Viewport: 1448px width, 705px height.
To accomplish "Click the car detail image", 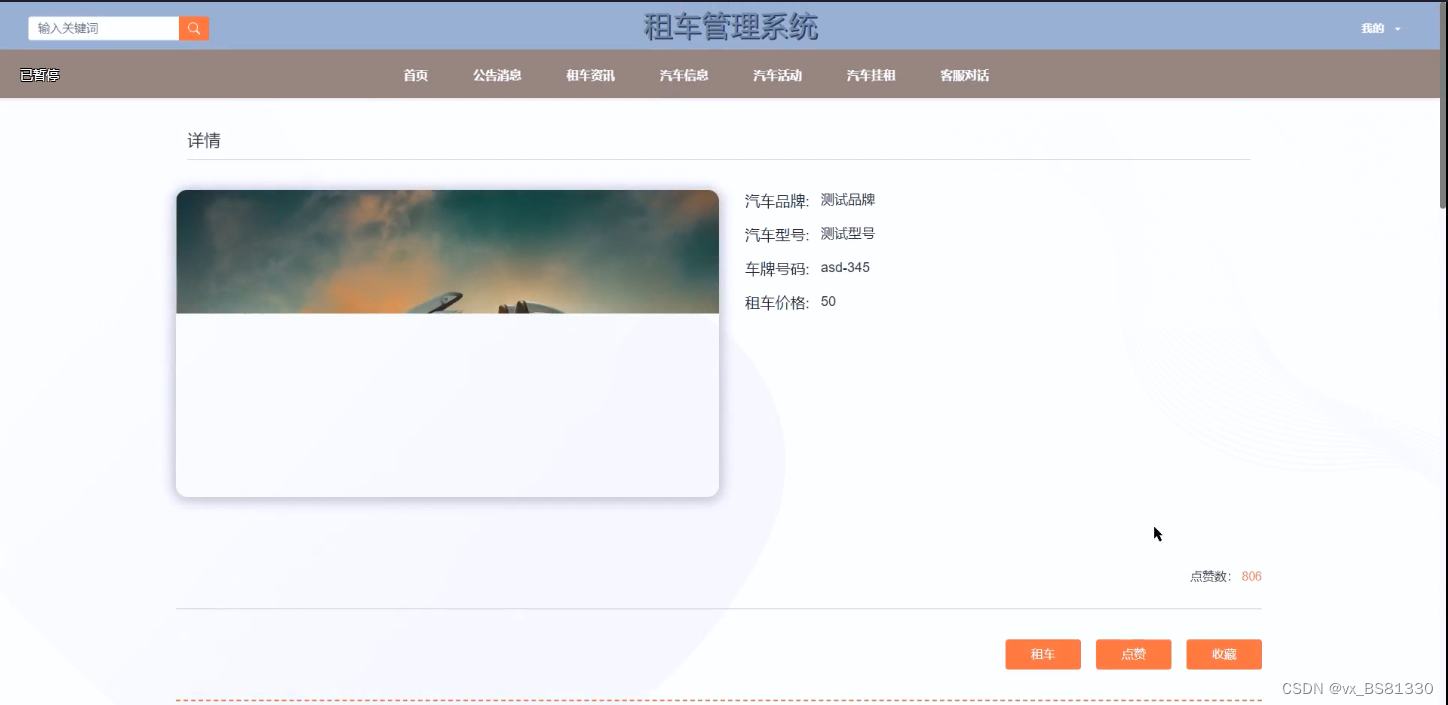I will tap(447, 343).
